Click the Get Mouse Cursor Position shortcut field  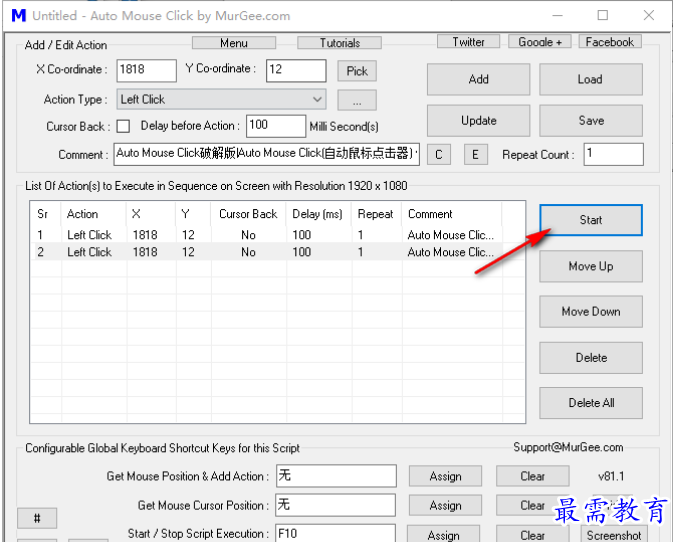click(336, 505)
